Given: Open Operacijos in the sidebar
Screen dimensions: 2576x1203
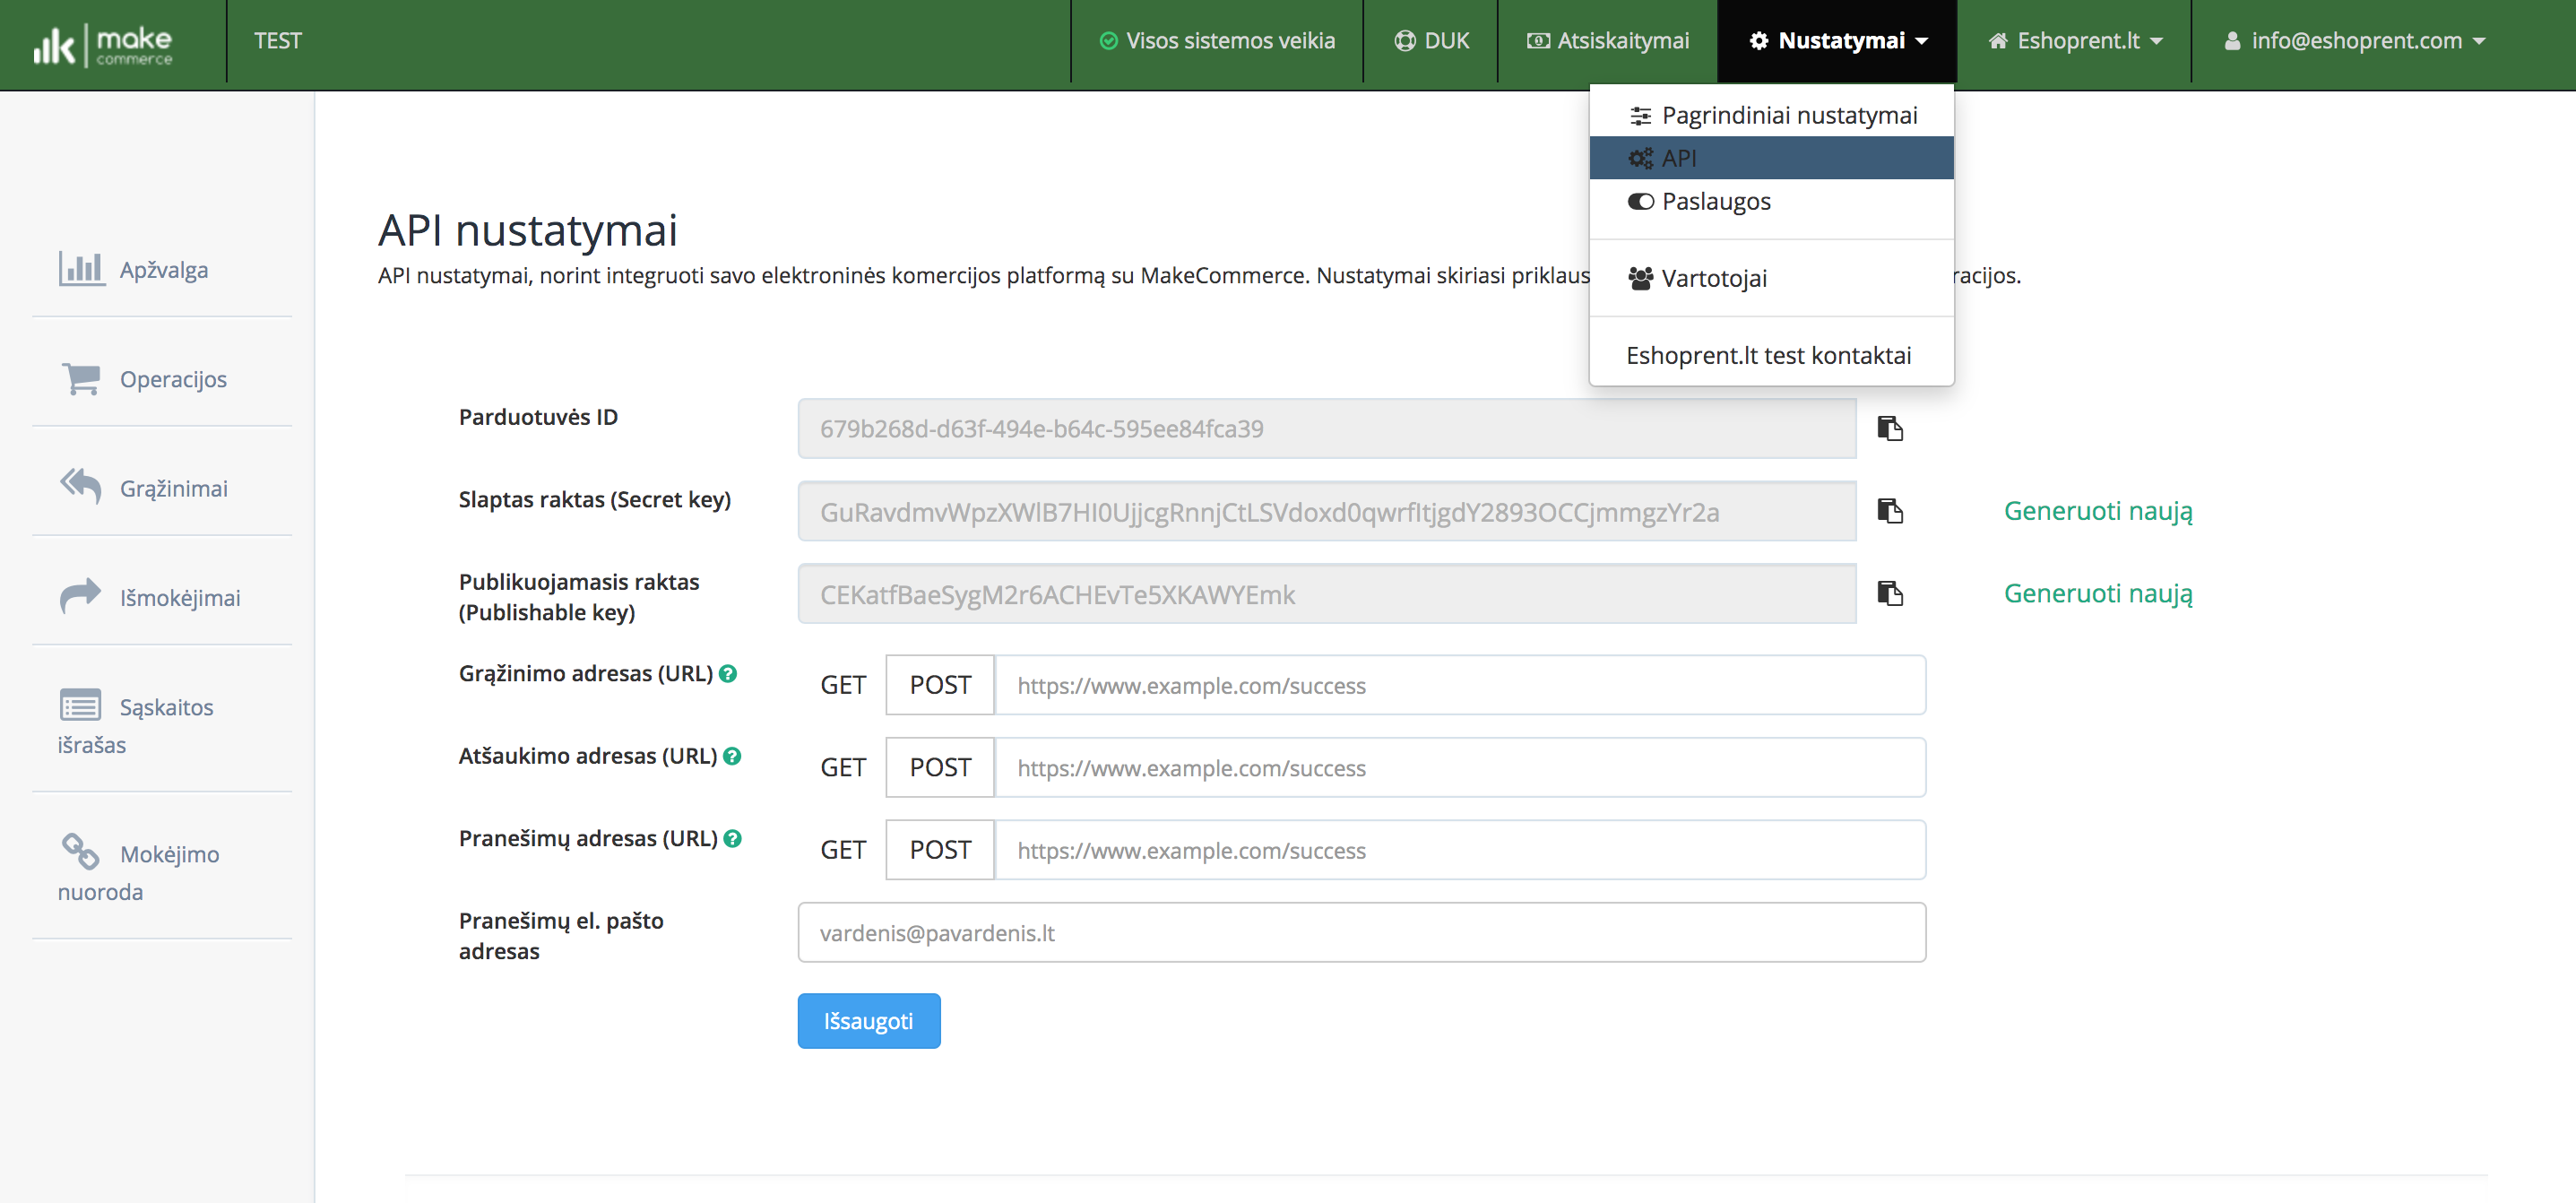Looking at the screenshot, I should [x=173, y=380].
